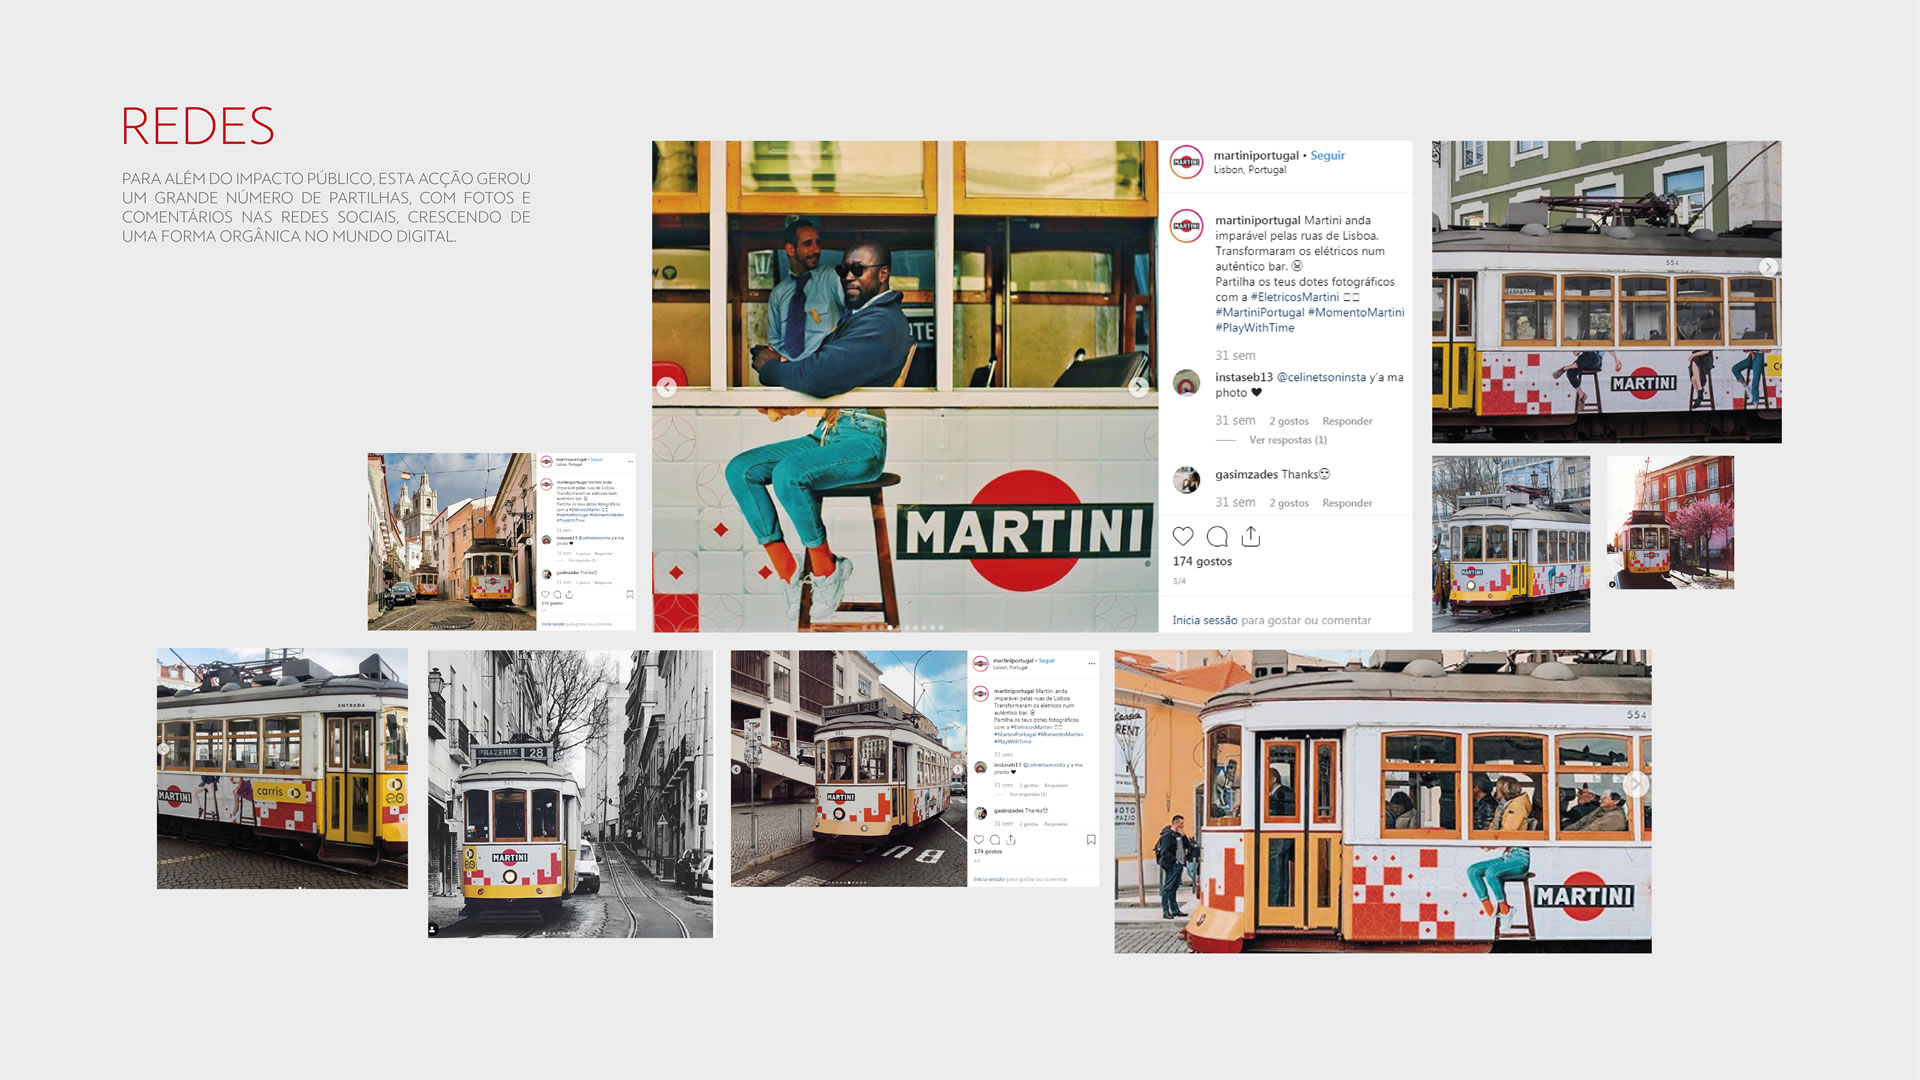Click the comment bubble icon on large post

click(1217, 537)
